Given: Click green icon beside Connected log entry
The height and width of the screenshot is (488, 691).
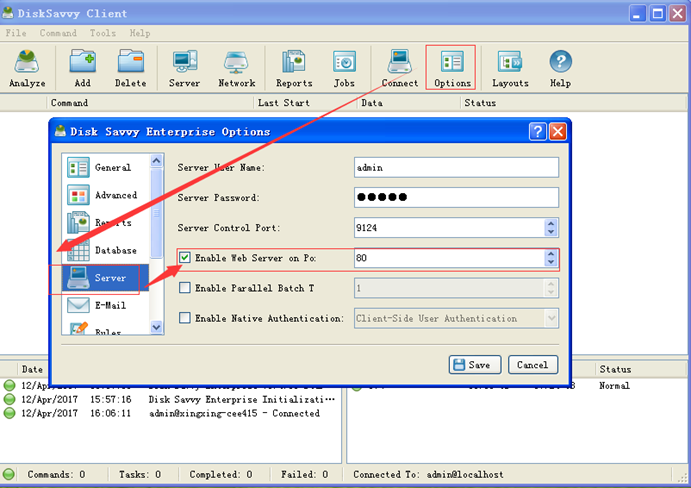Looking at the screenshot, I should (9, 413).
